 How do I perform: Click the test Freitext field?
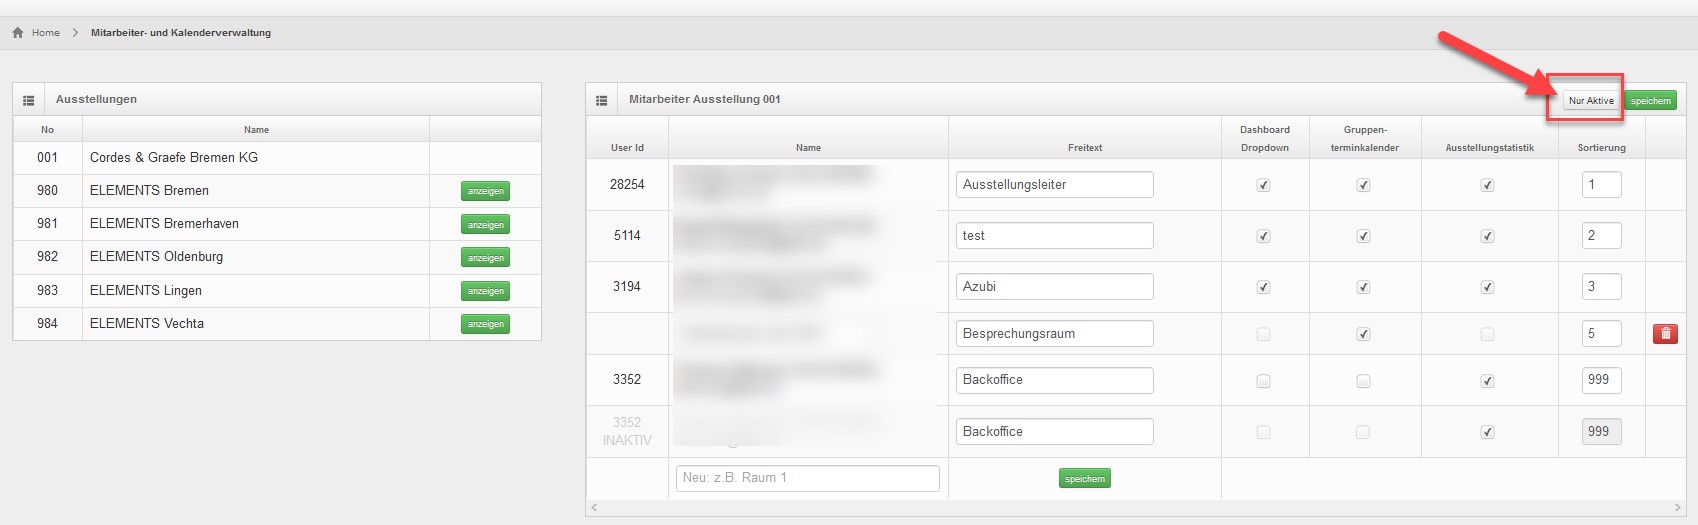(1055, 236)
